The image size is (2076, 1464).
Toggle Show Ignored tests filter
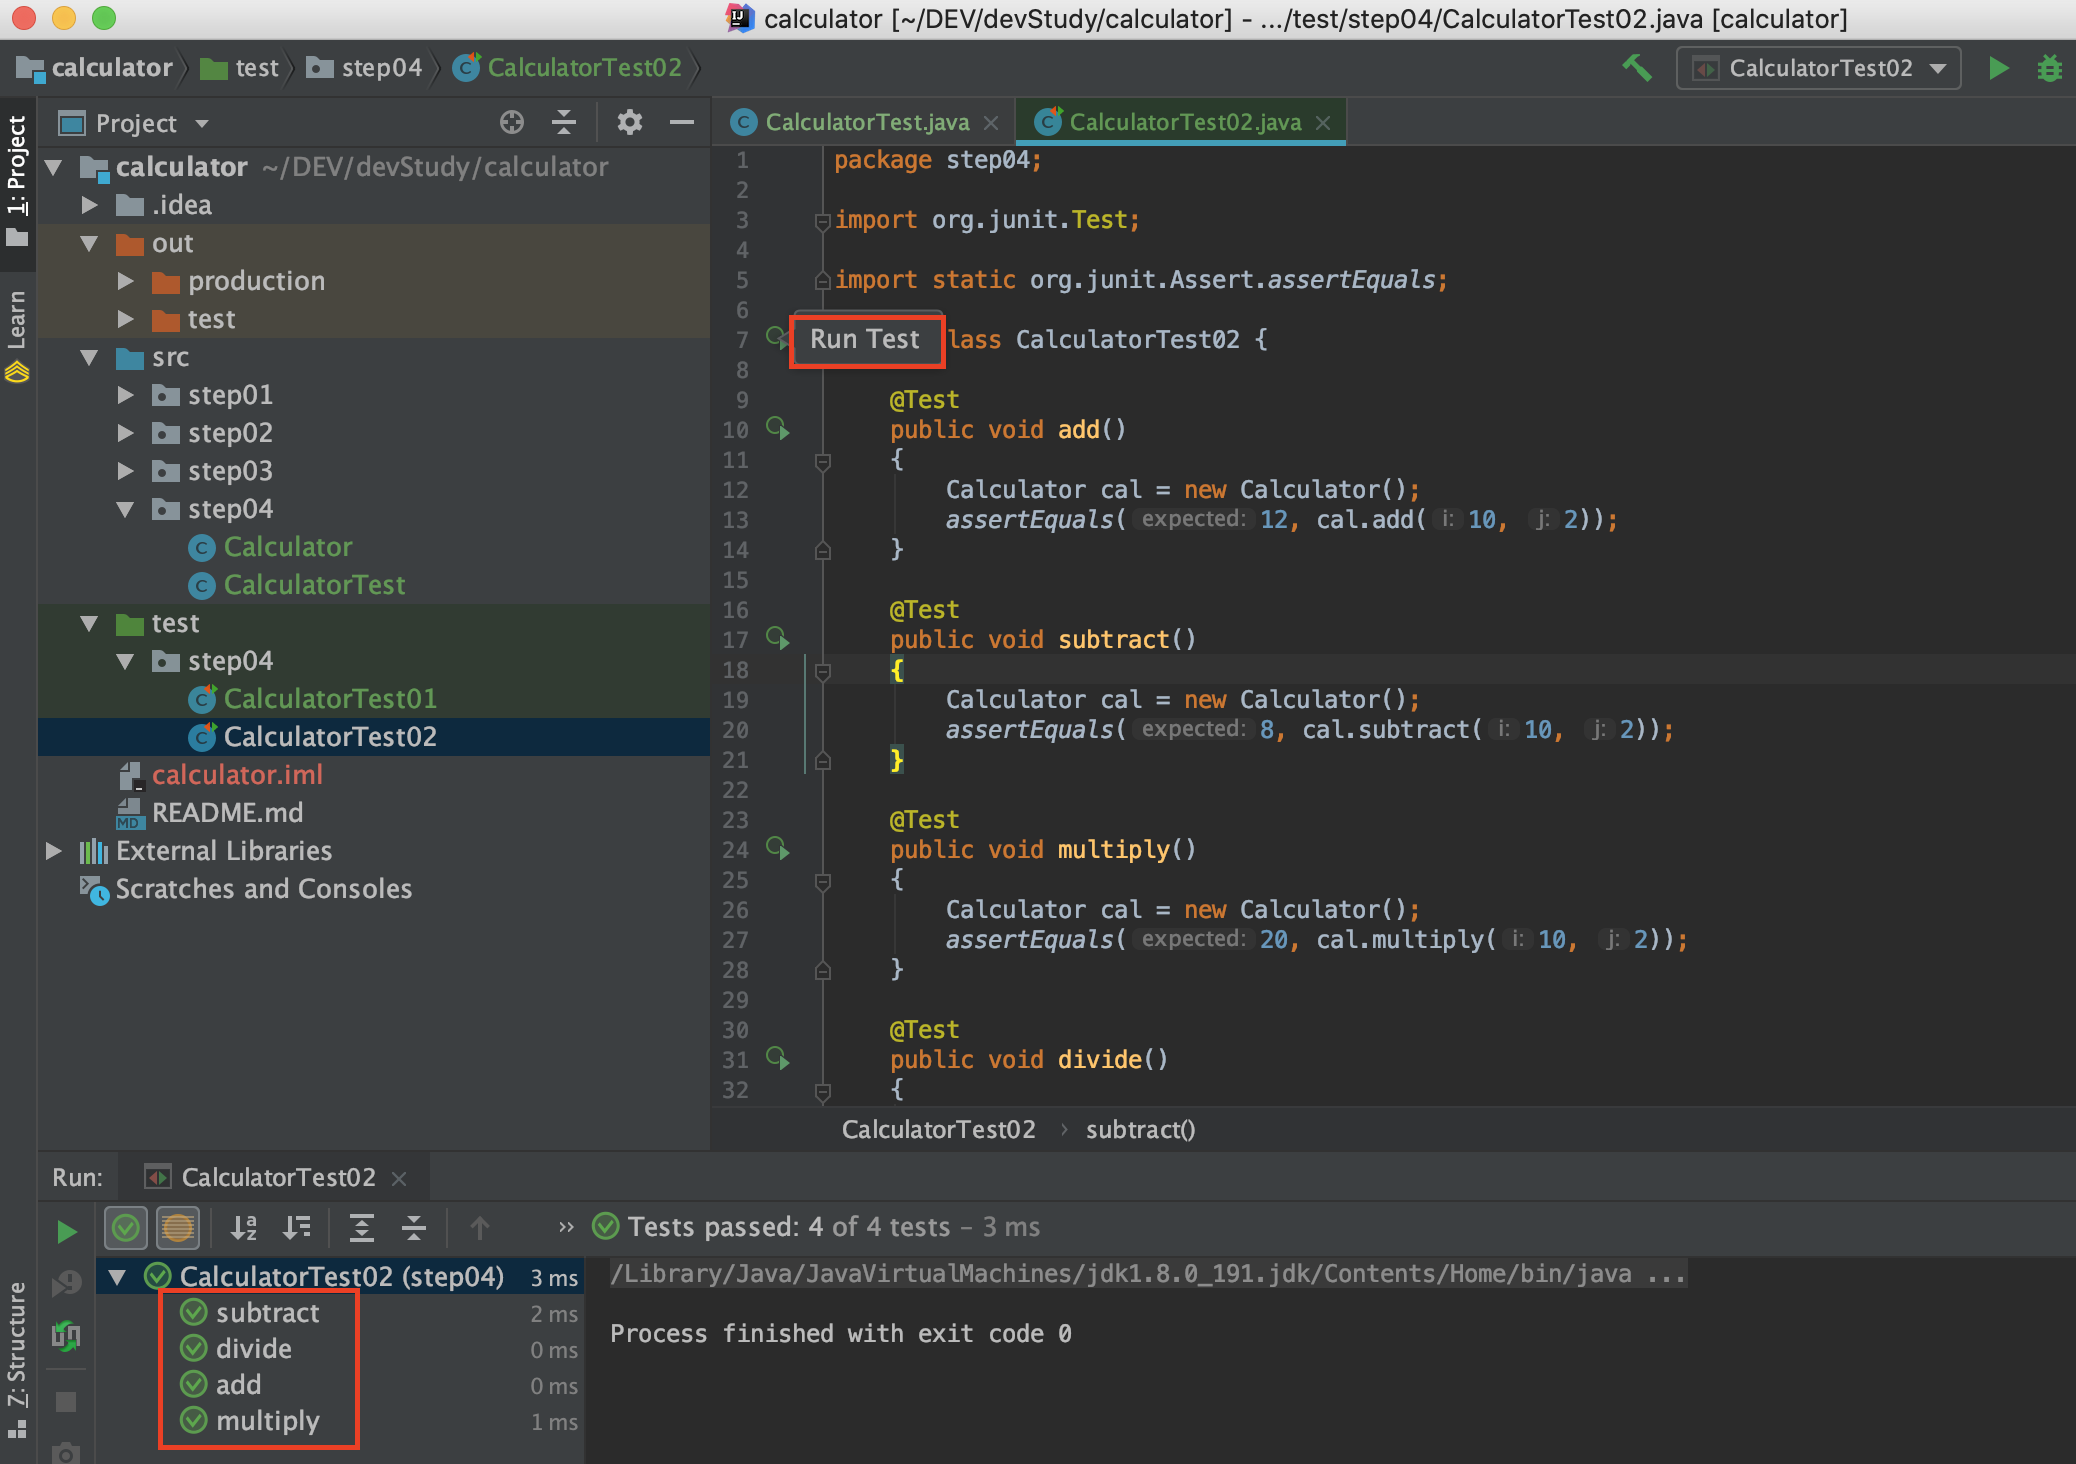[178, 1227]
